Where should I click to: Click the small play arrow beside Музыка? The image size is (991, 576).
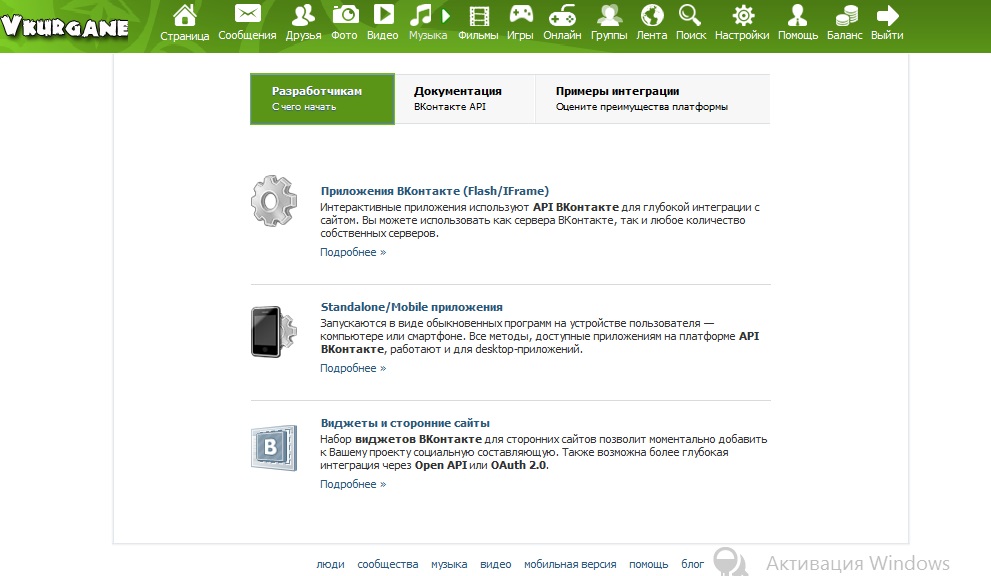click(x=446, y=15)
